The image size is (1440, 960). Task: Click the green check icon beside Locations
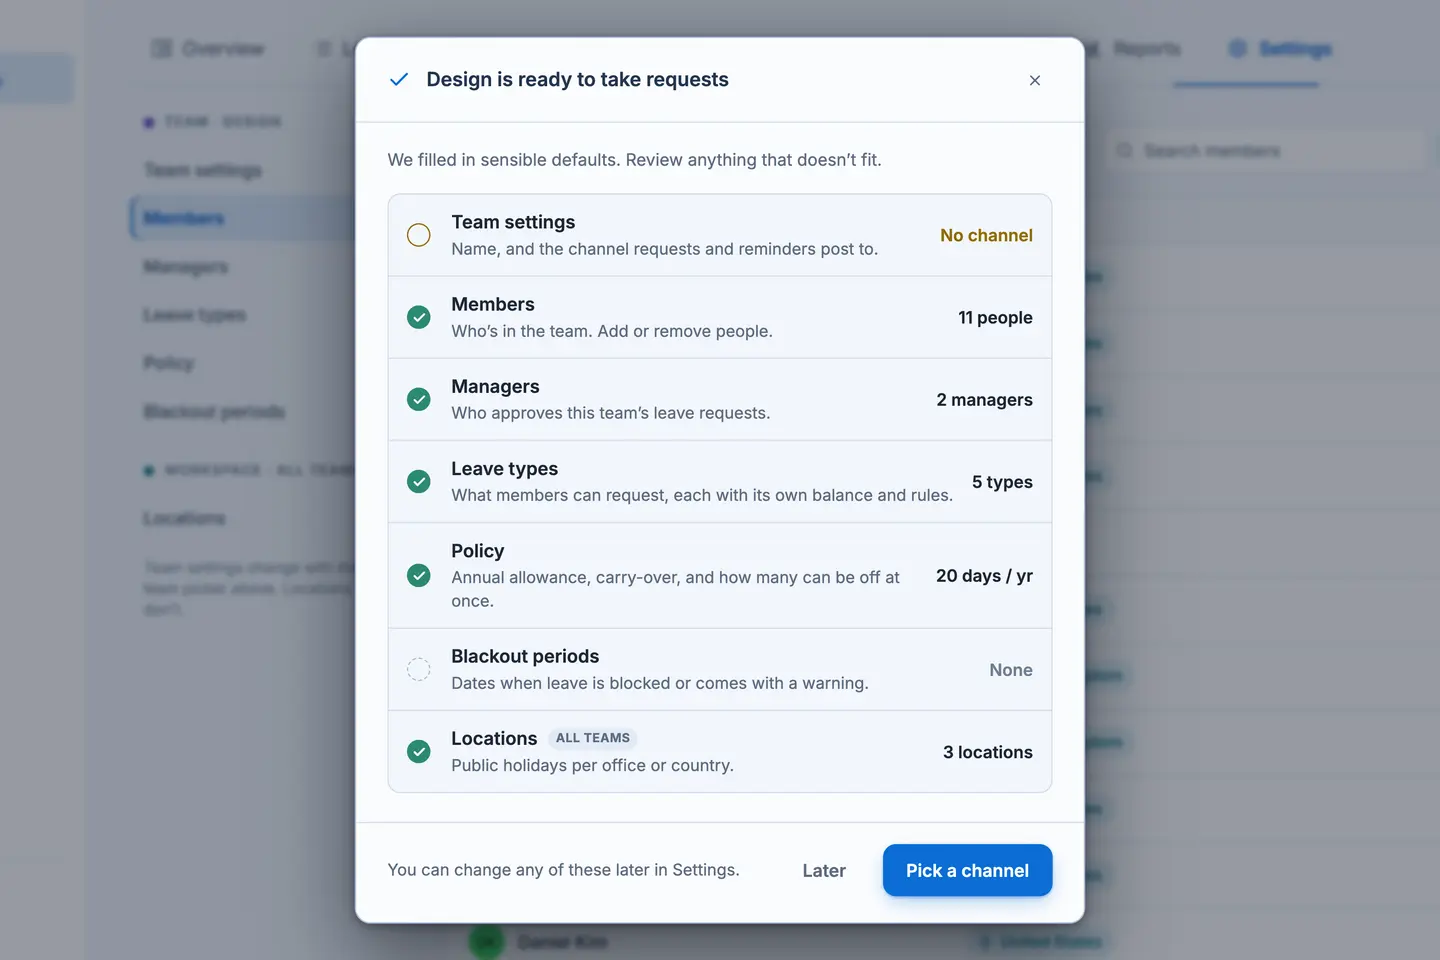(419, 751)
